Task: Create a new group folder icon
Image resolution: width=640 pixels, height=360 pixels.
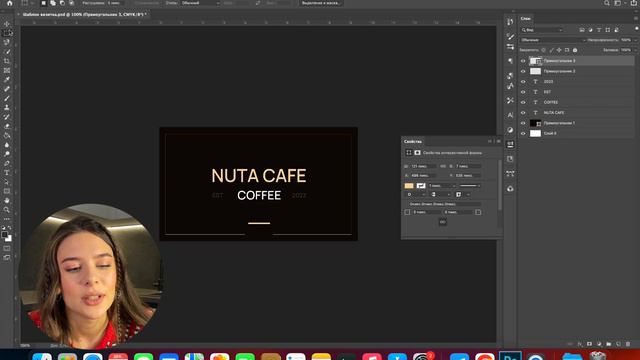Action: click(609, 344)
